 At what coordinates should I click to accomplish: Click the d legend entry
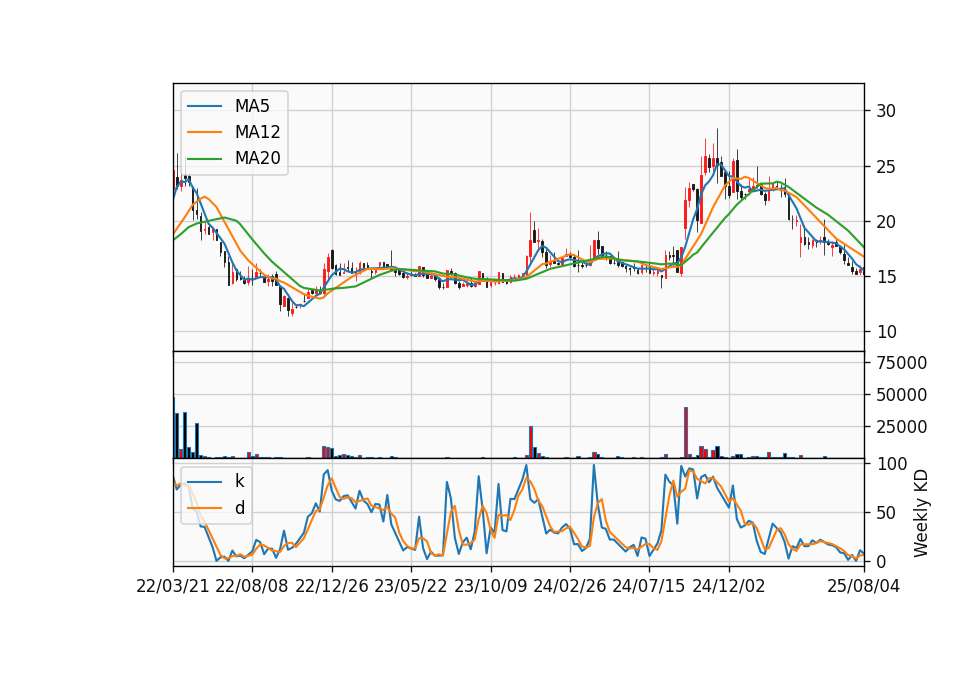[x=240, y=508]
